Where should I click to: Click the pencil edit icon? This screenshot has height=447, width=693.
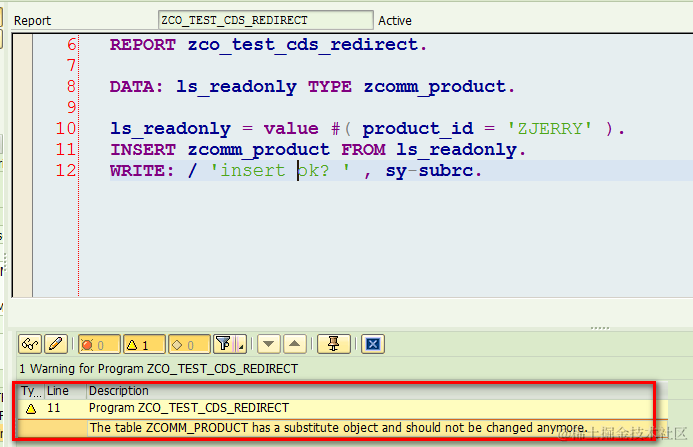[56, 344]
